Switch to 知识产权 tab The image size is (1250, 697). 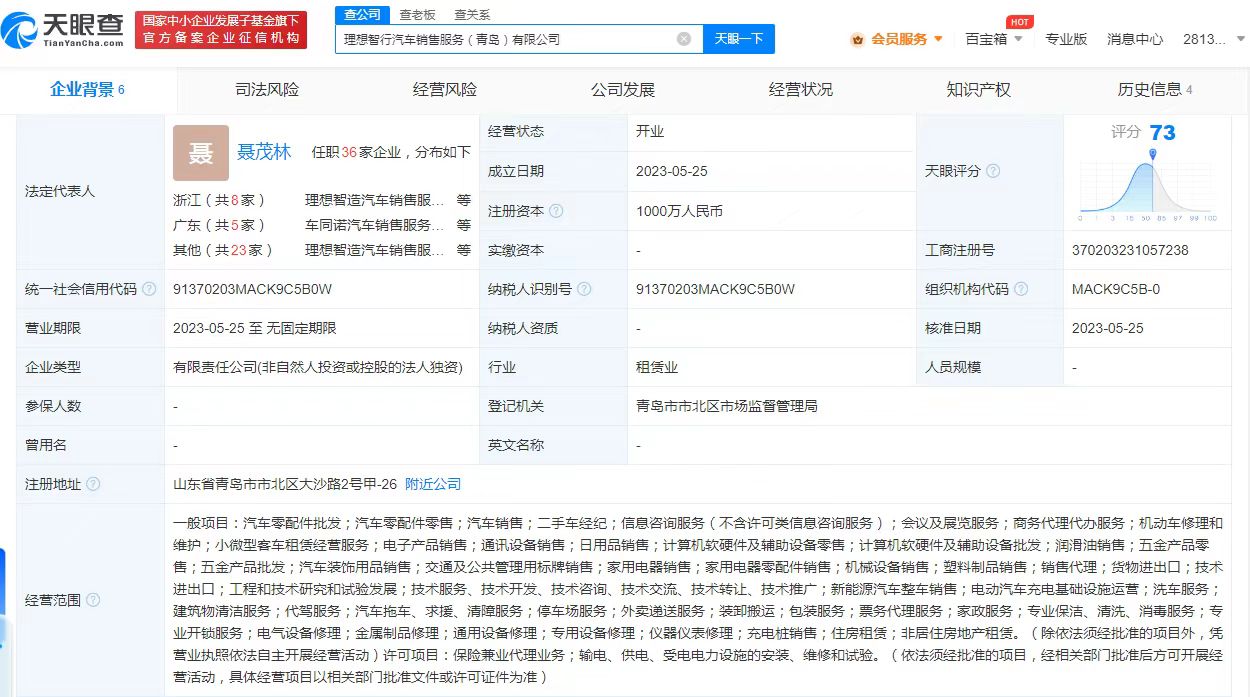pyautogui.click(x=979, y=90)
